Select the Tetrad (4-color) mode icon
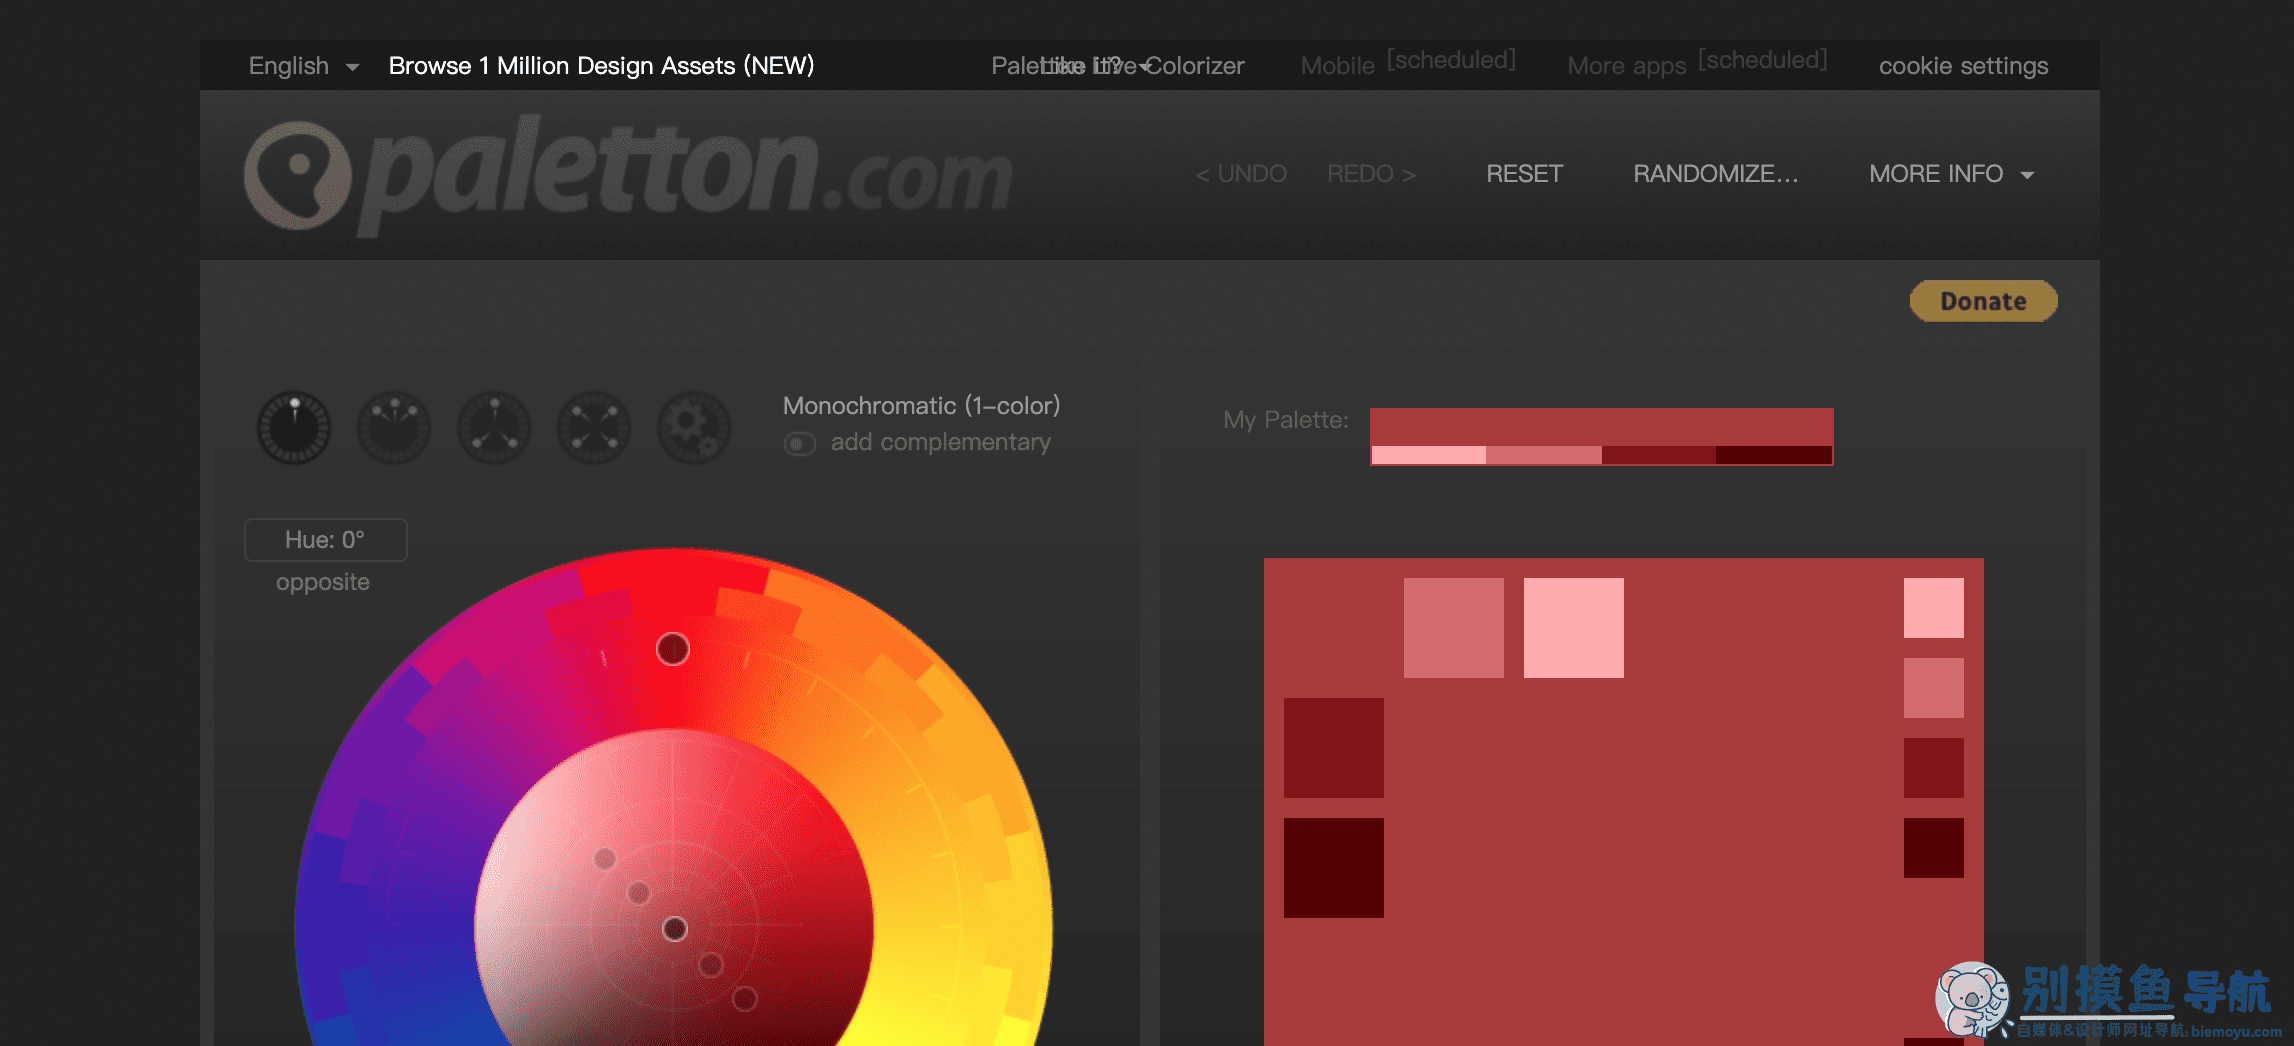The height and width of the screenshot is (1046, 2294). click(594, 427)
